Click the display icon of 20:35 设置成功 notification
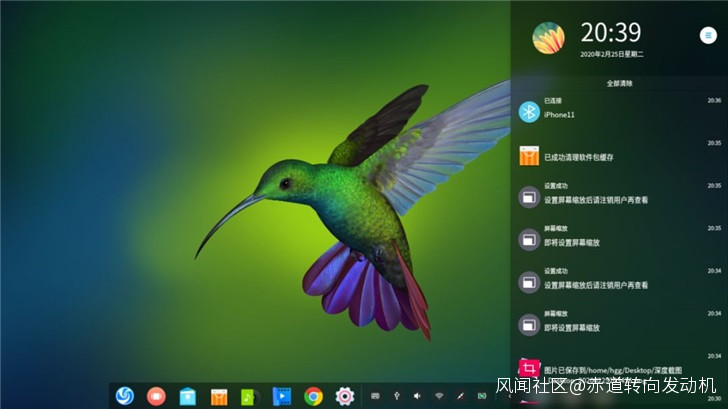This screenshot has height=409, width=728. pos(529,197)
